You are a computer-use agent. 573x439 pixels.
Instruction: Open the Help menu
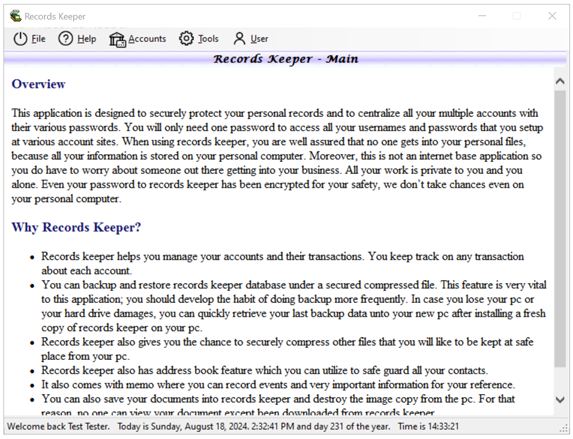coord(87,39)
